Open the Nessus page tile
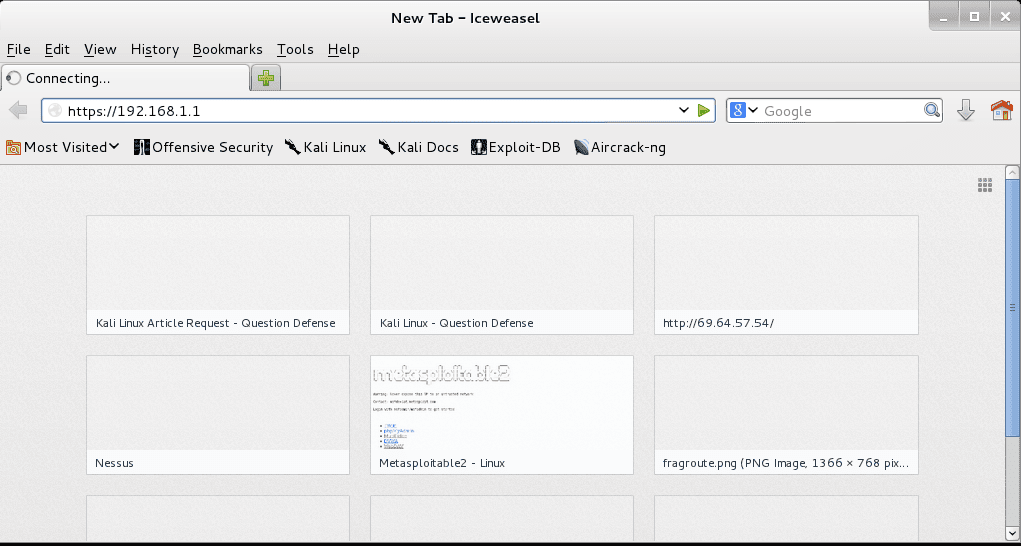Screen dimensions: 1021x546 (218, 415)
